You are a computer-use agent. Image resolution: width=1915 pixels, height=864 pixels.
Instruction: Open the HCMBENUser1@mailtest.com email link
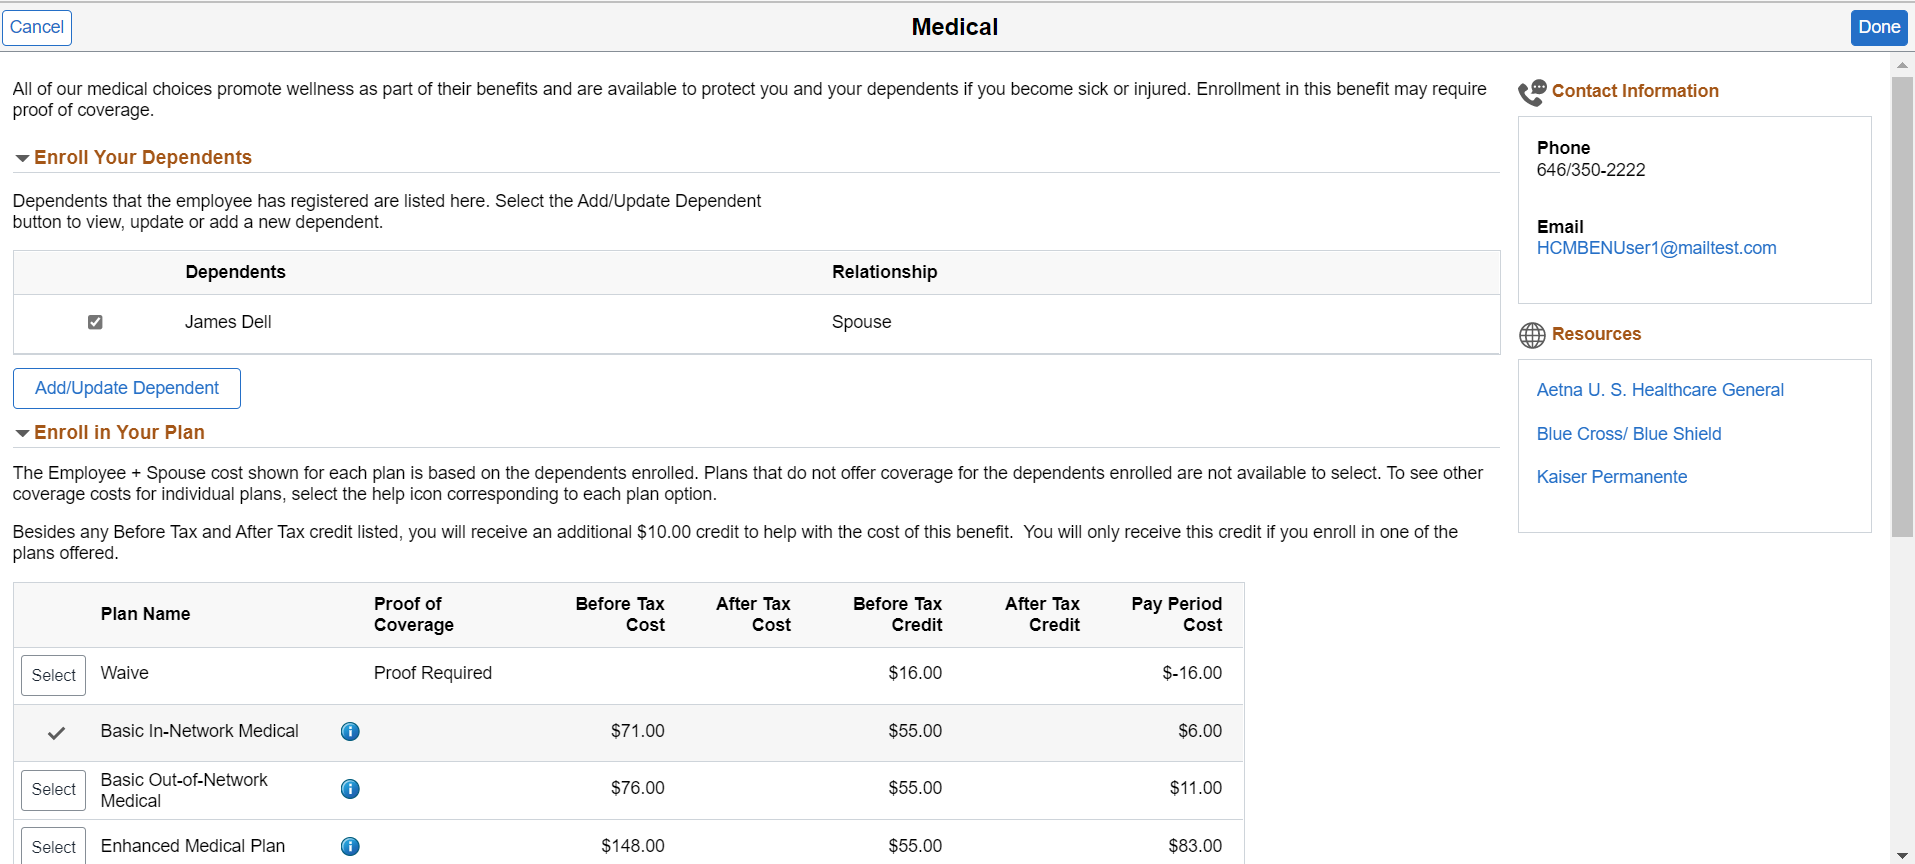click(x=1656, y=248)
